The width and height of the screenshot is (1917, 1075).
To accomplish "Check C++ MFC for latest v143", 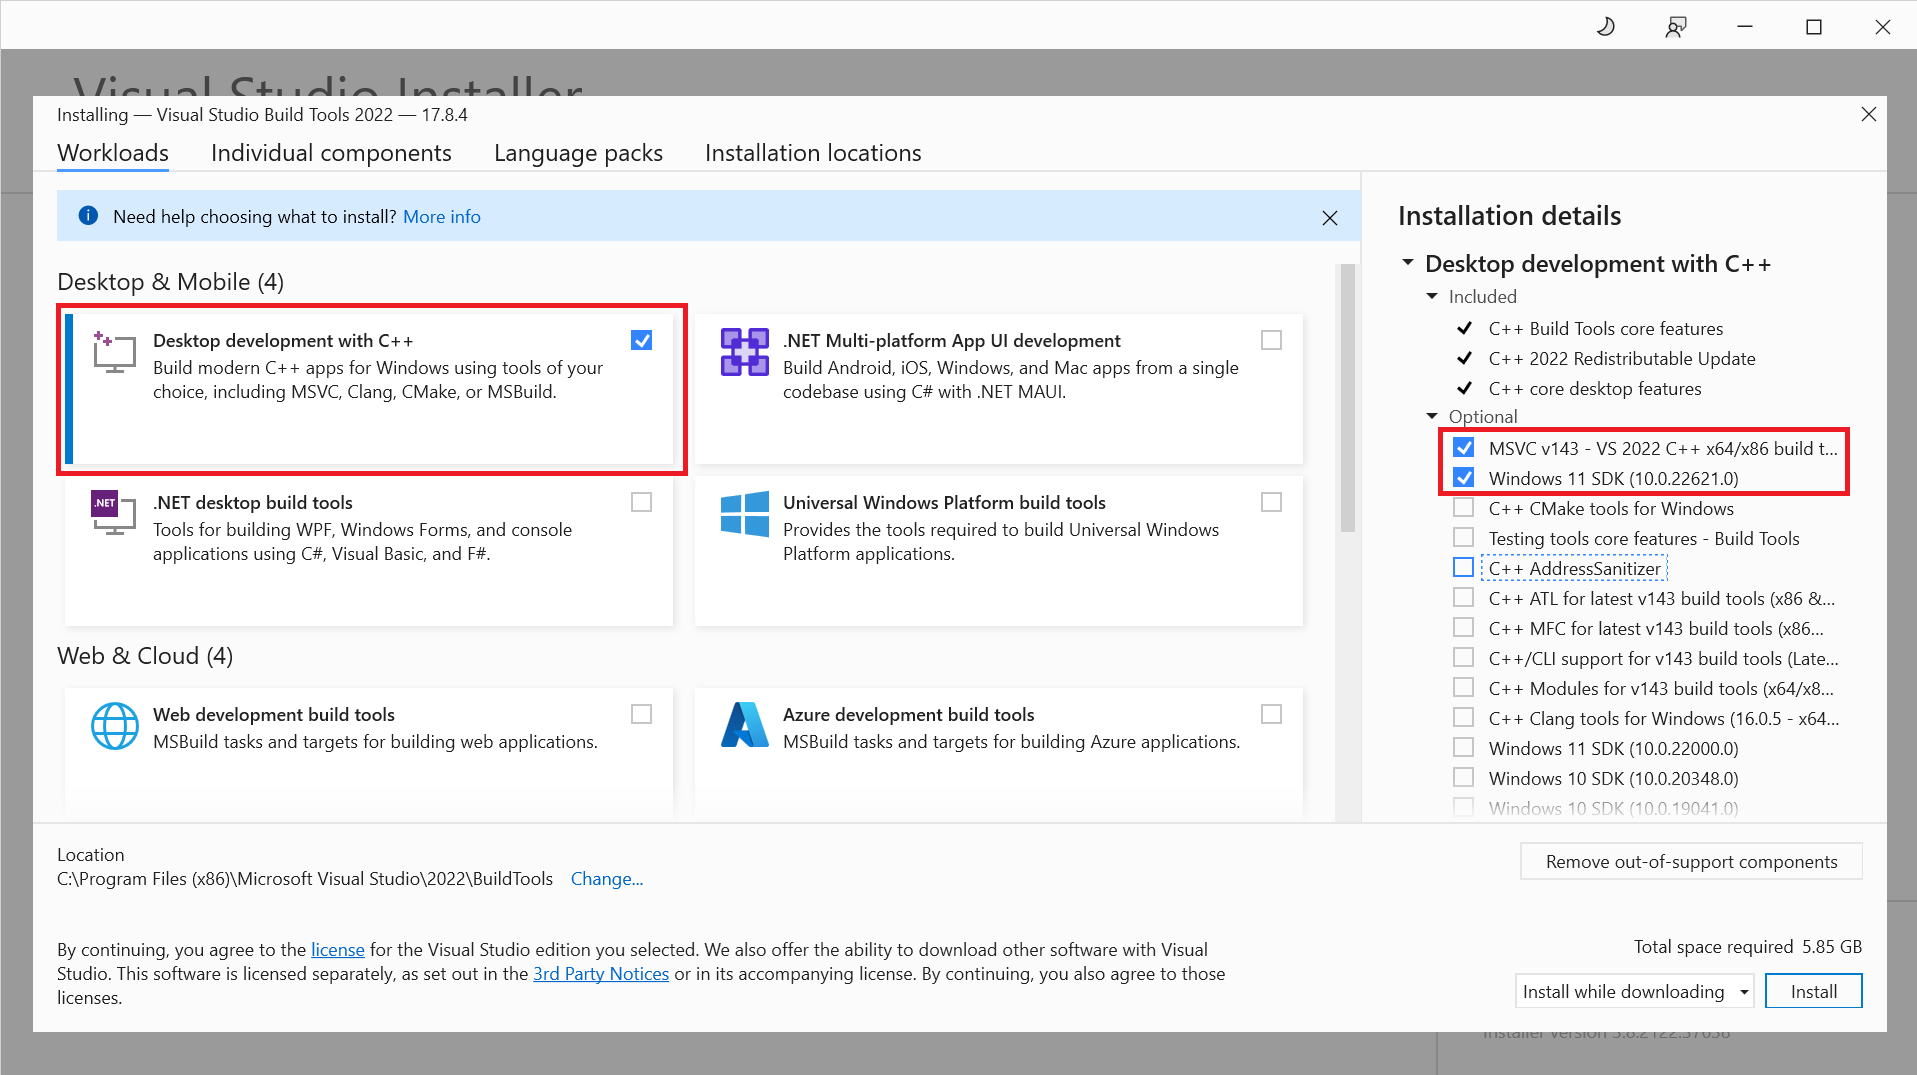I will point(1464,628).
